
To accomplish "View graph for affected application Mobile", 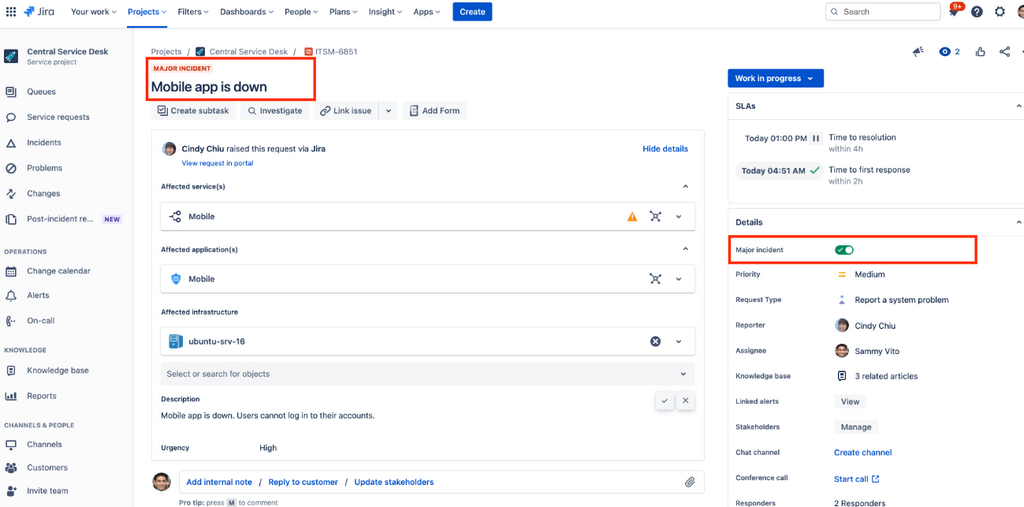I will pos(656,279).
